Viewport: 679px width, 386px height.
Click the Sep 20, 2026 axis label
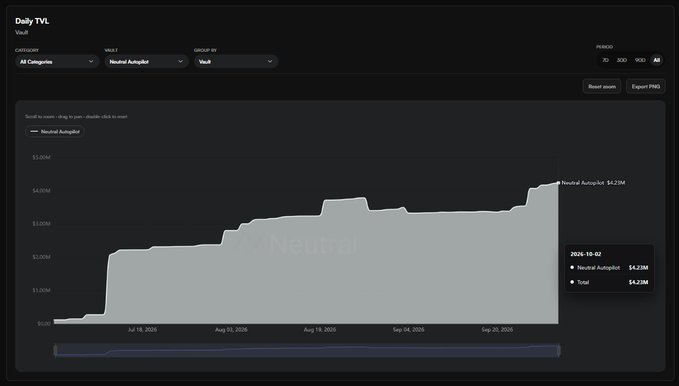pyautogui.click(x=497, y=330)
